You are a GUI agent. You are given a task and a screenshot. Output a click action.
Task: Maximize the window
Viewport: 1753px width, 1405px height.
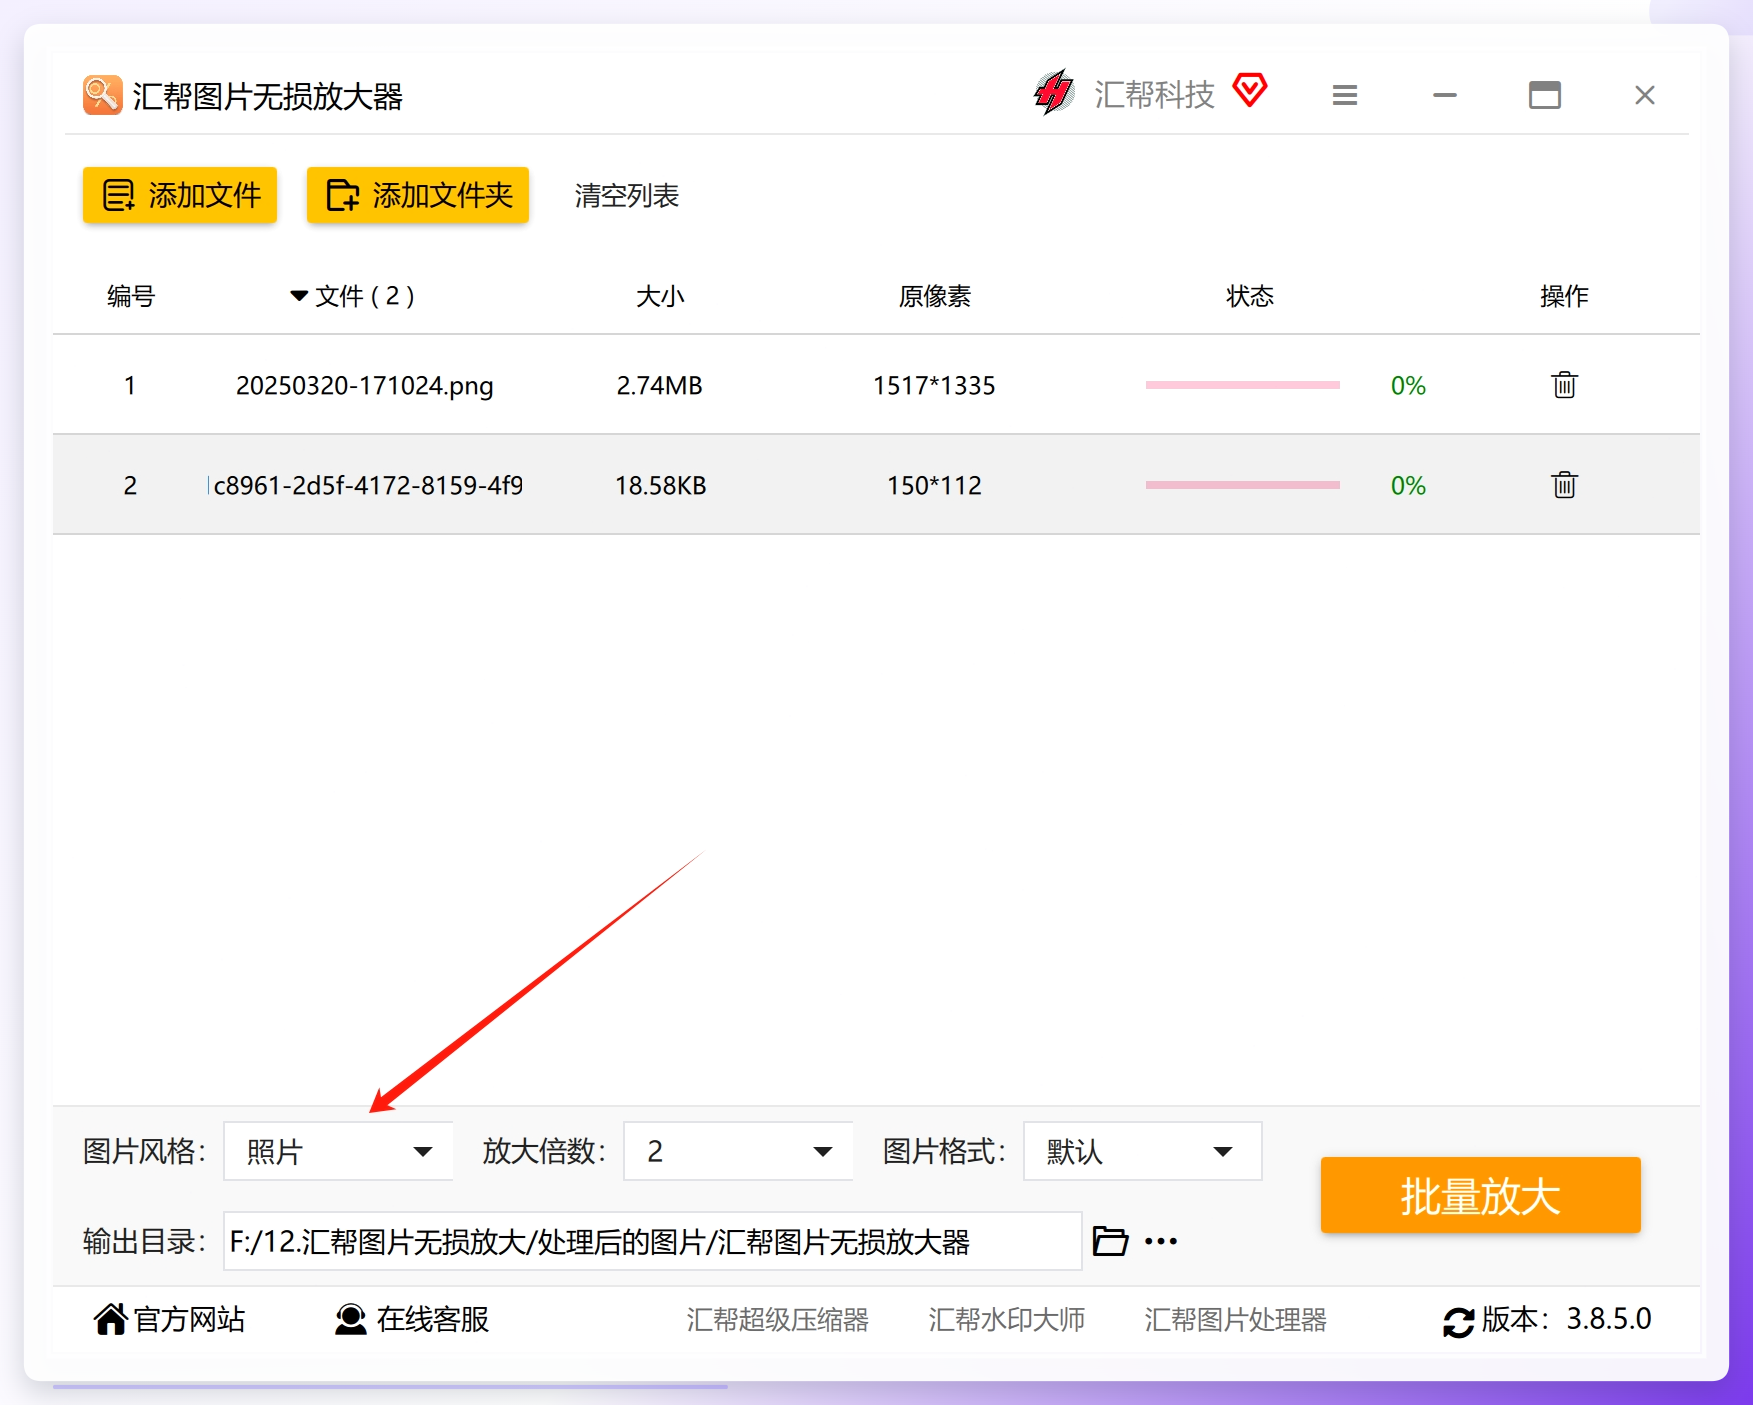1545,95
